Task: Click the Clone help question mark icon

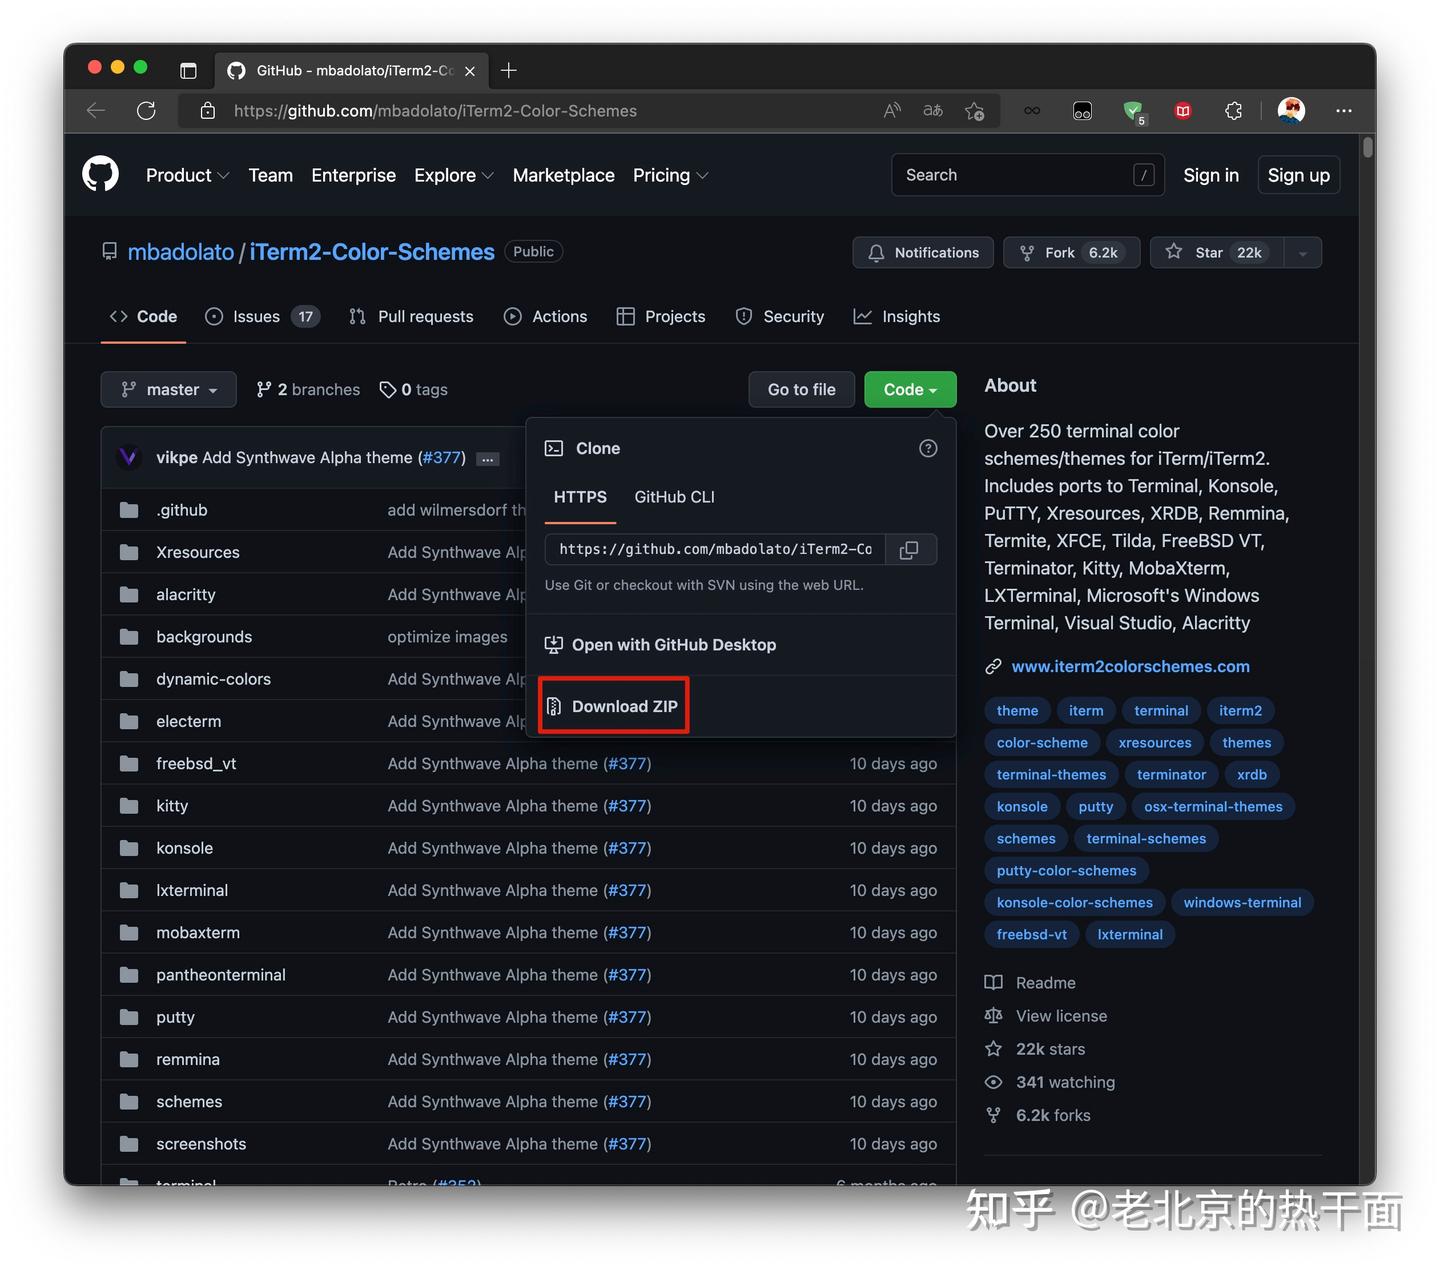Action: coord(927,448)
